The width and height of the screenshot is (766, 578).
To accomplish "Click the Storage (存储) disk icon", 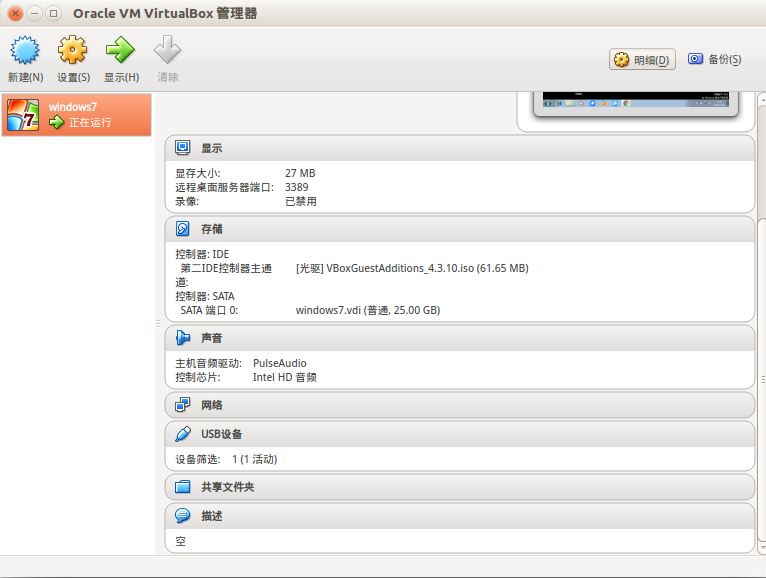I will [x=183, y=229].
